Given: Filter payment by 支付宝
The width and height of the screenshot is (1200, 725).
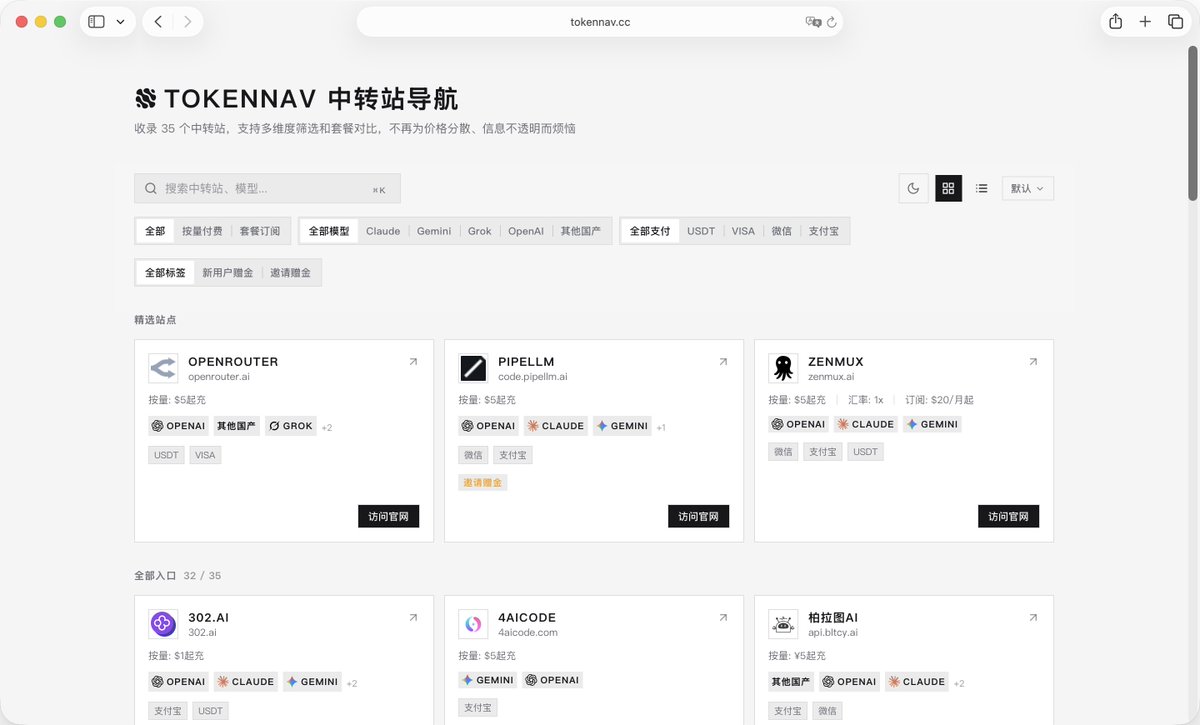Looking at the screenshot, I should pyautogui.click(x=824, y=231).
